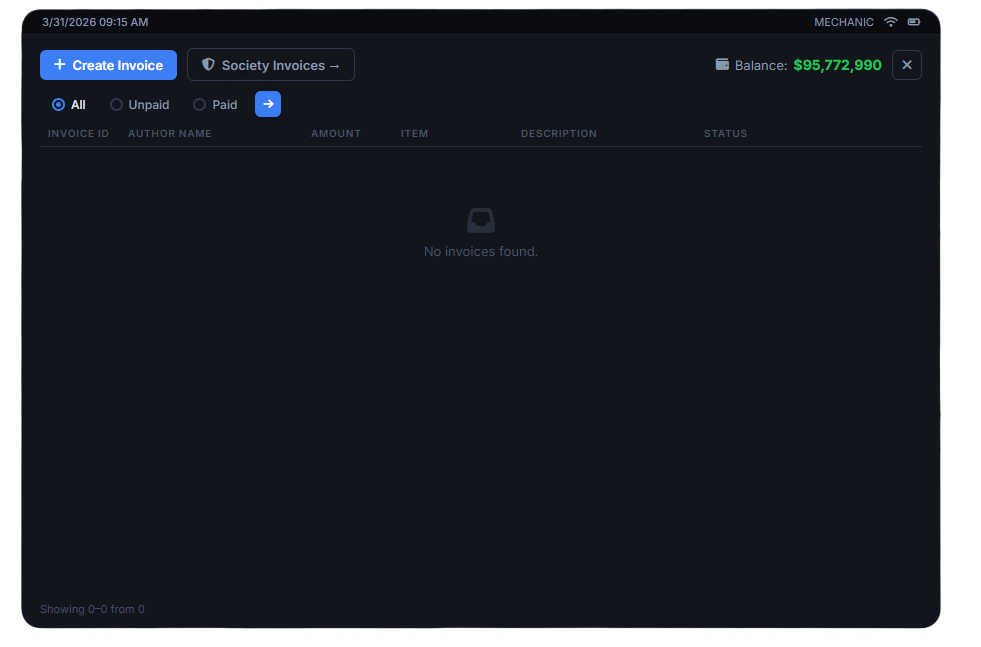This screenshot has height=647, width=981.
Task: Click the balance amount $95,772,990
Action: tap(837, 65)
